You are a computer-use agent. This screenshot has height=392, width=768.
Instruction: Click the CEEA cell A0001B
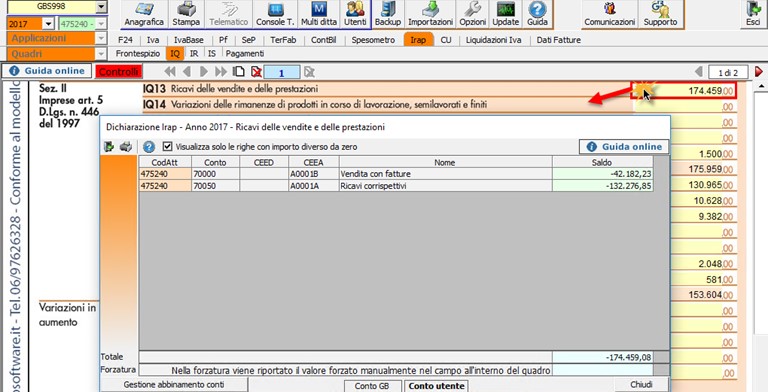(314, 174)
